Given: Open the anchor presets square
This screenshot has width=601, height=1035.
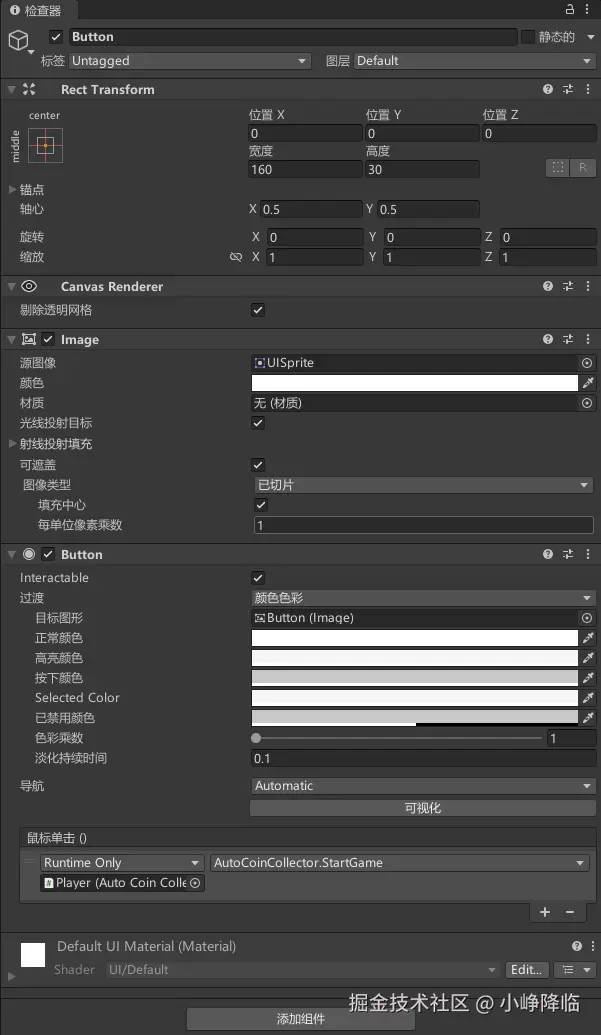Looking at the screenshot, I should pyautogui.click(x=46, y=145).
